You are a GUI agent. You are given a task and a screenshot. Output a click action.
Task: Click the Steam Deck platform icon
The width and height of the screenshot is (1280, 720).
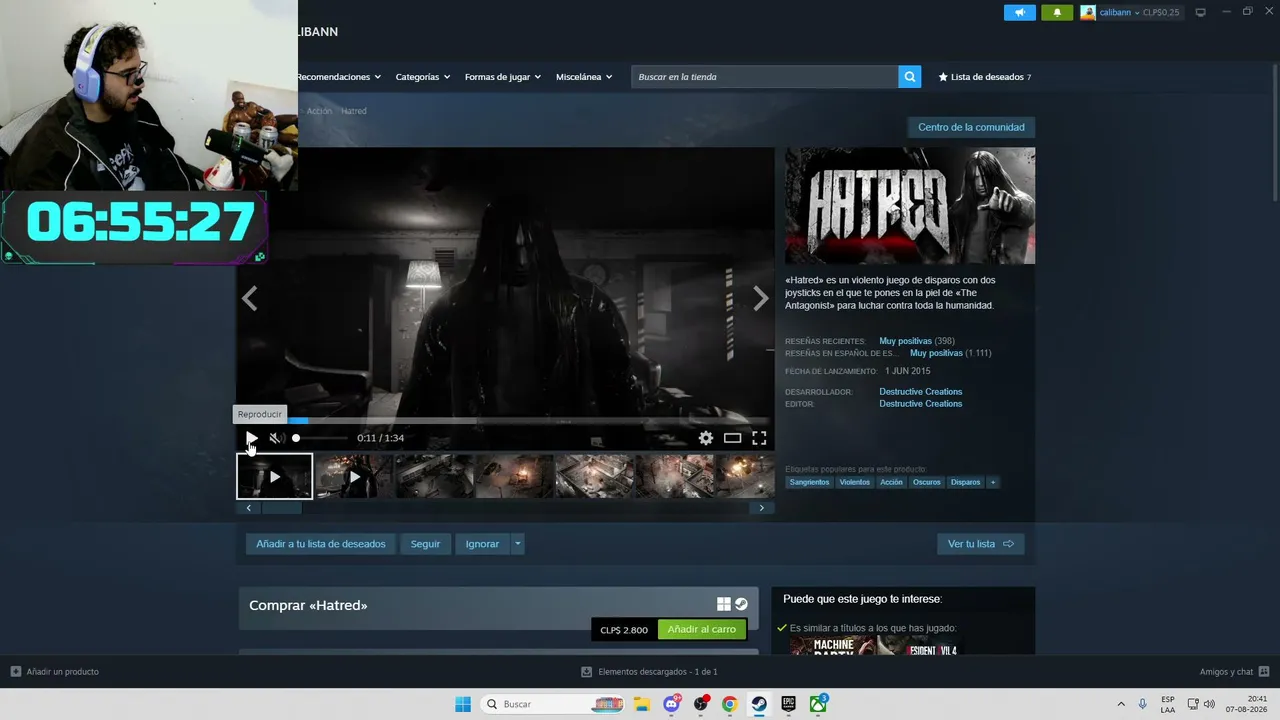click(x=741, y=604)
